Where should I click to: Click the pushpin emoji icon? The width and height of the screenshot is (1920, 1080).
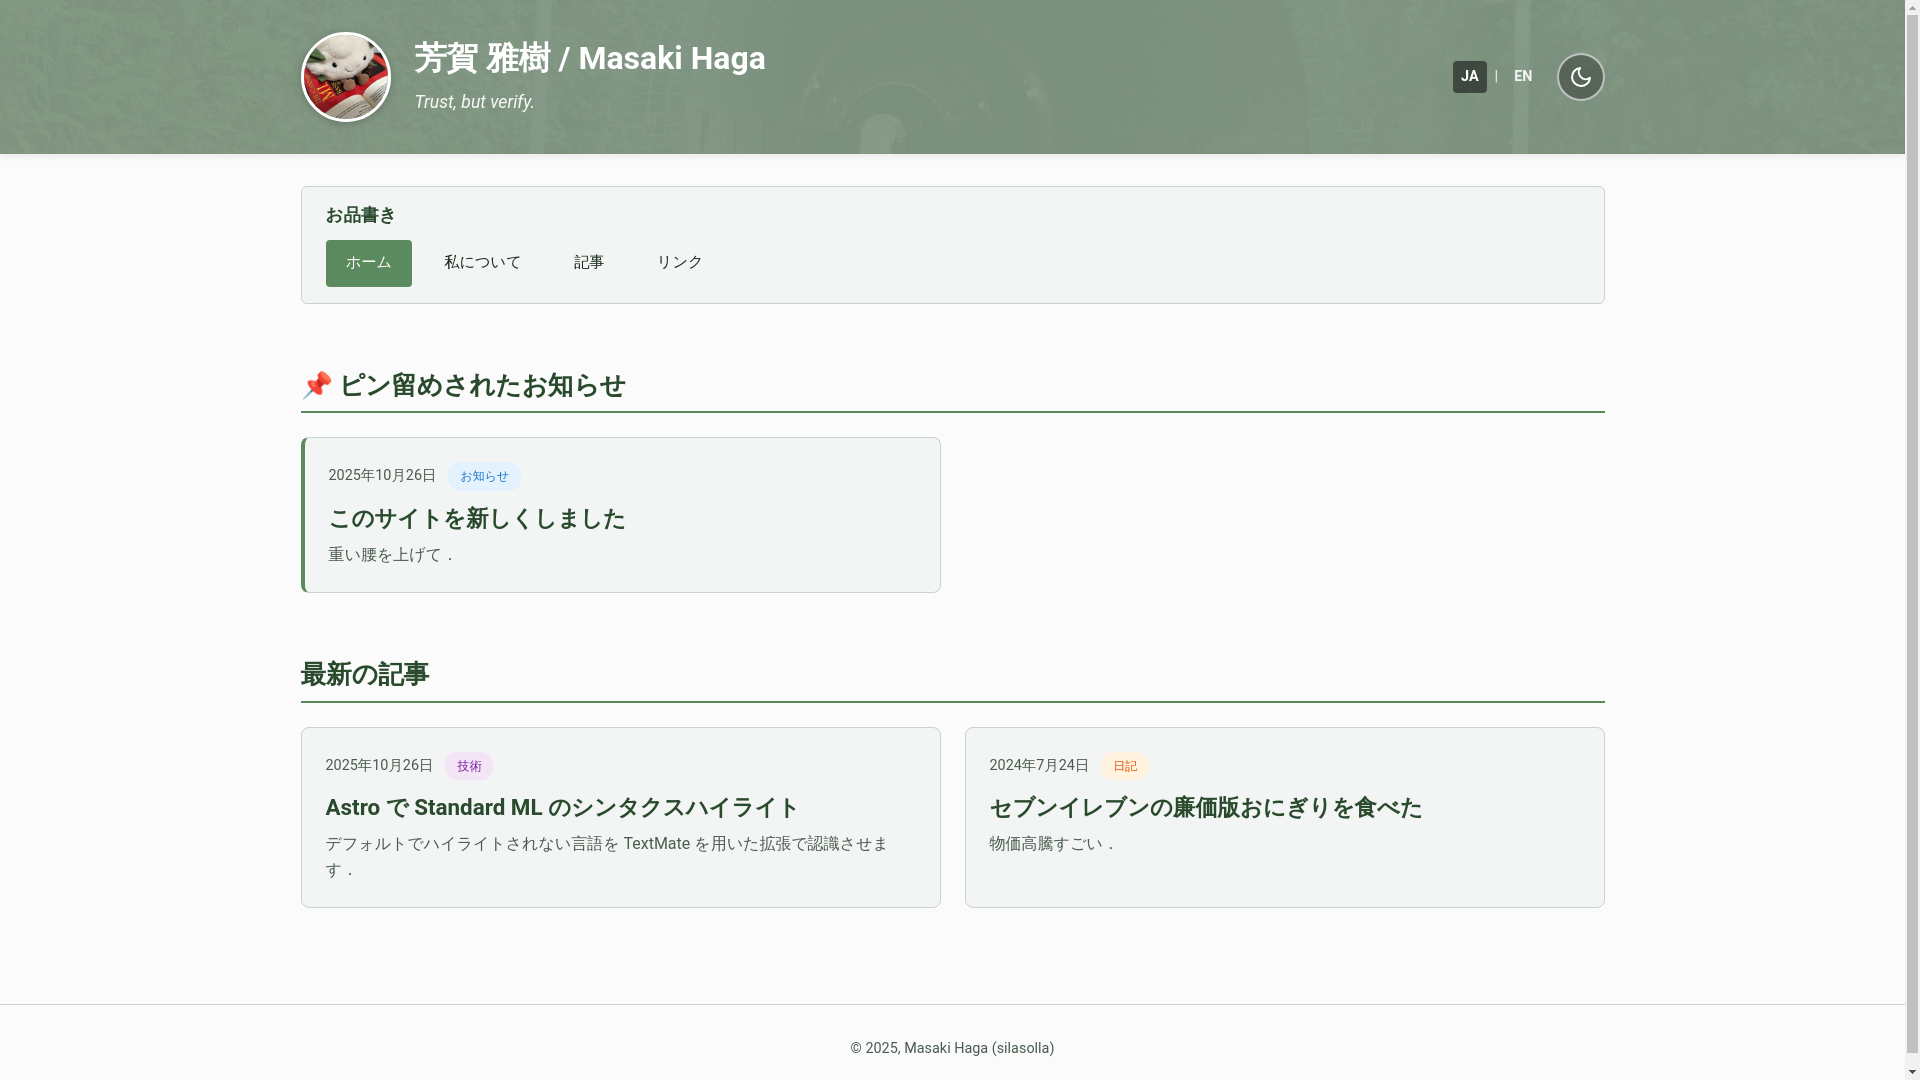click(x=316, y=385)
